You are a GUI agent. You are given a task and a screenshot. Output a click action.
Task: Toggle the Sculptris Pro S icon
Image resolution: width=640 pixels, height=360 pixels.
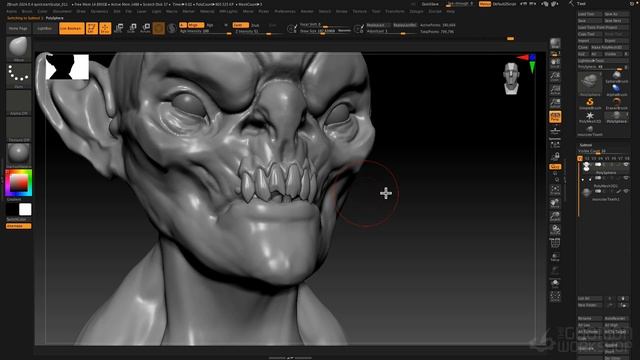tap(172, 28)
